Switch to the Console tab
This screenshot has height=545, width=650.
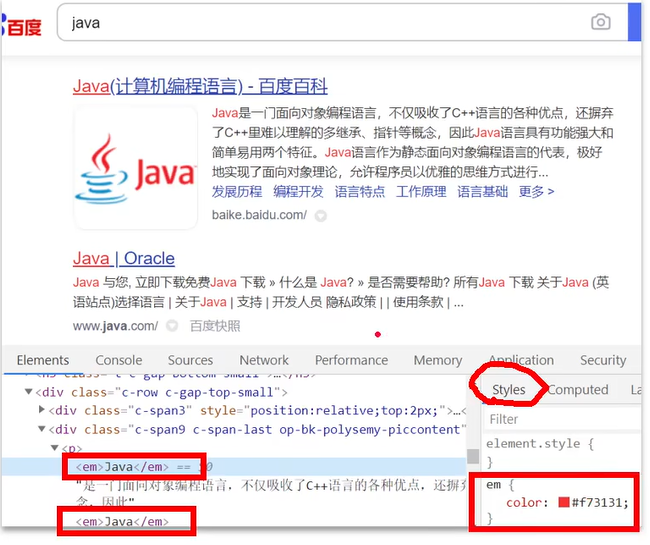coord(119,360)
